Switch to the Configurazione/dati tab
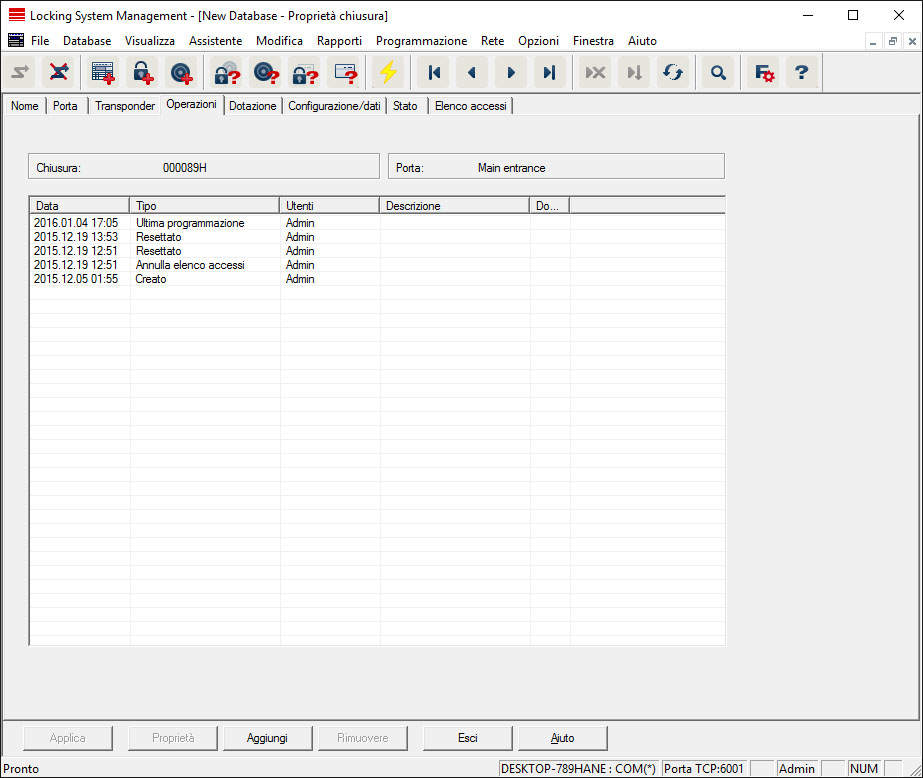923x778 pixels. (334, 106)
